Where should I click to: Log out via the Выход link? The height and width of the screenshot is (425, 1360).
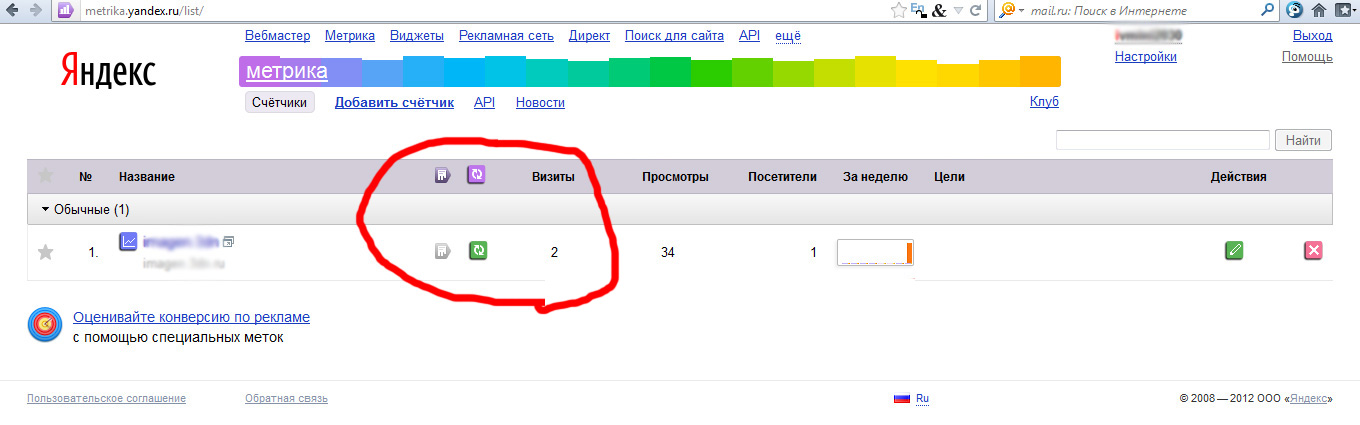[1313, 36]
